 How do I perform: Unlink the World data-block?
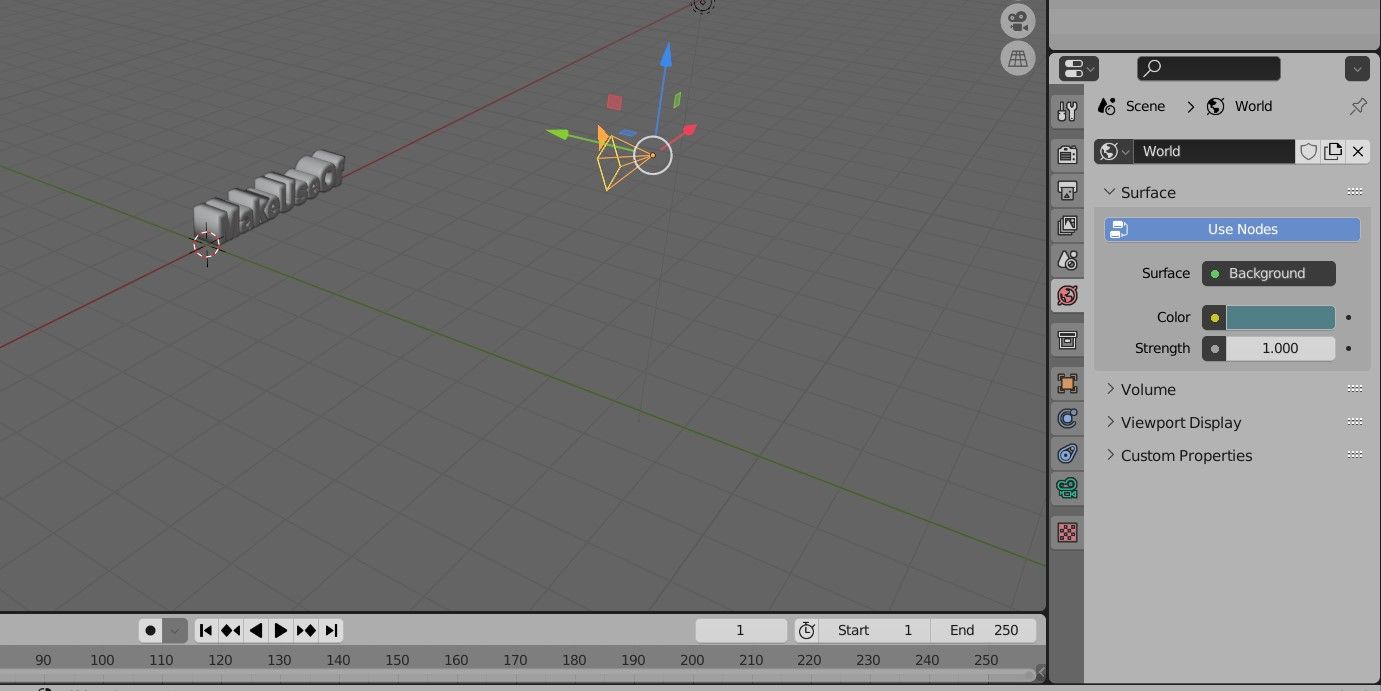click(x=1357, y=151)
